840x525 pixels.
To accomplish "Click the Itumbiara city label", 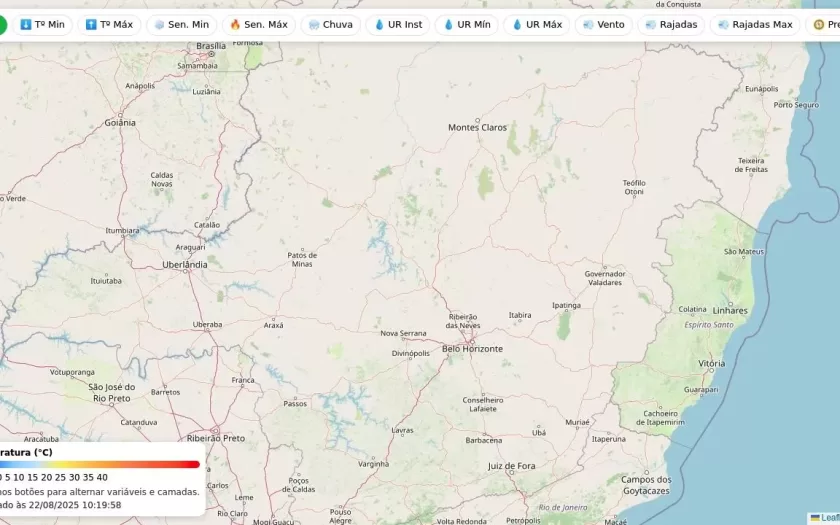I will (122, 231).
